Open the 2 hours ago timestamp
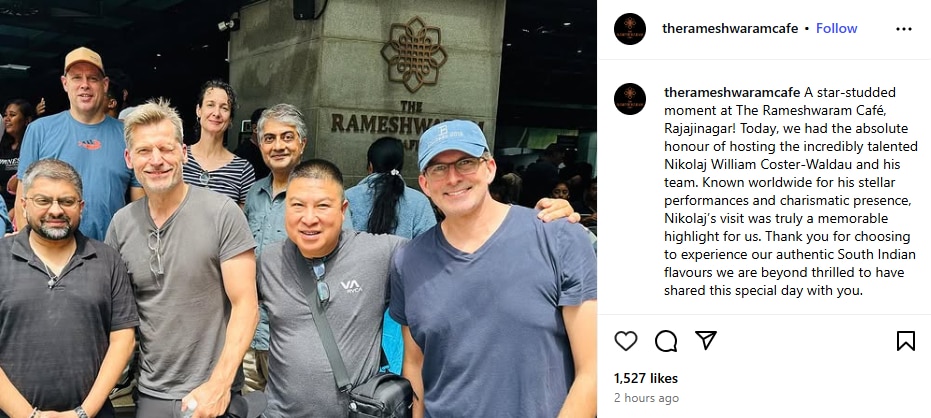Viewport: 931px width, 418px height. pyautogui.click(x=647, y=398)
